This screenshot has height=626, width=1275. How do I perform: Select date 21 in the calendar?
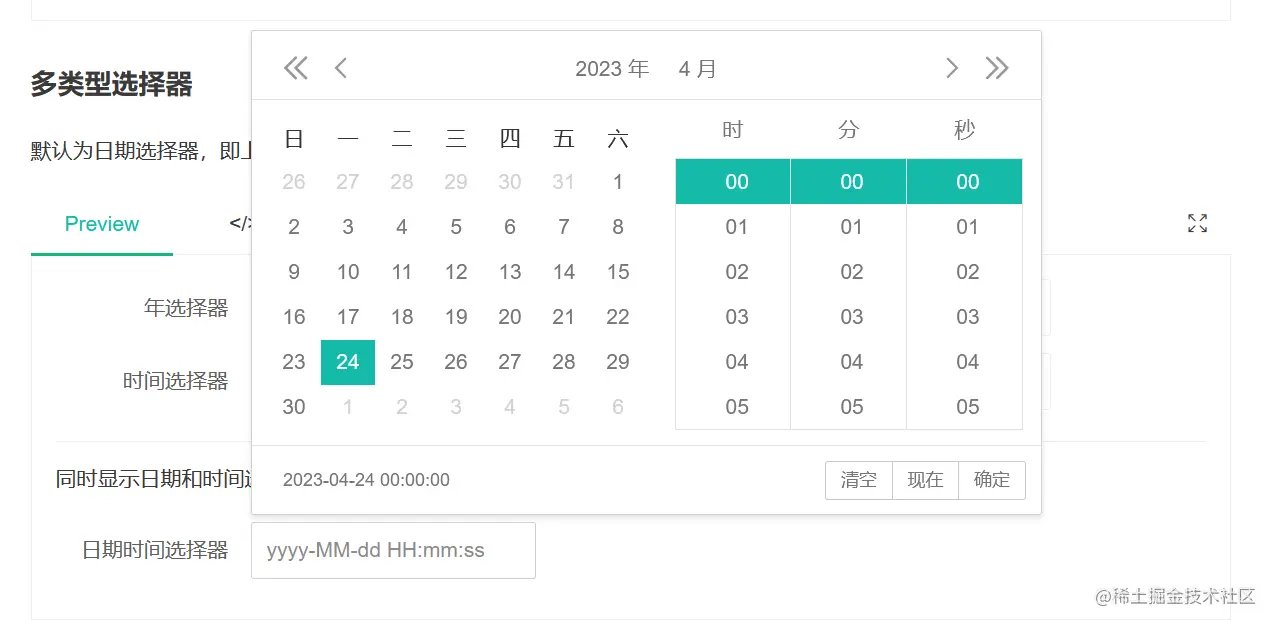pyautogui.click(x=564, y=317)
